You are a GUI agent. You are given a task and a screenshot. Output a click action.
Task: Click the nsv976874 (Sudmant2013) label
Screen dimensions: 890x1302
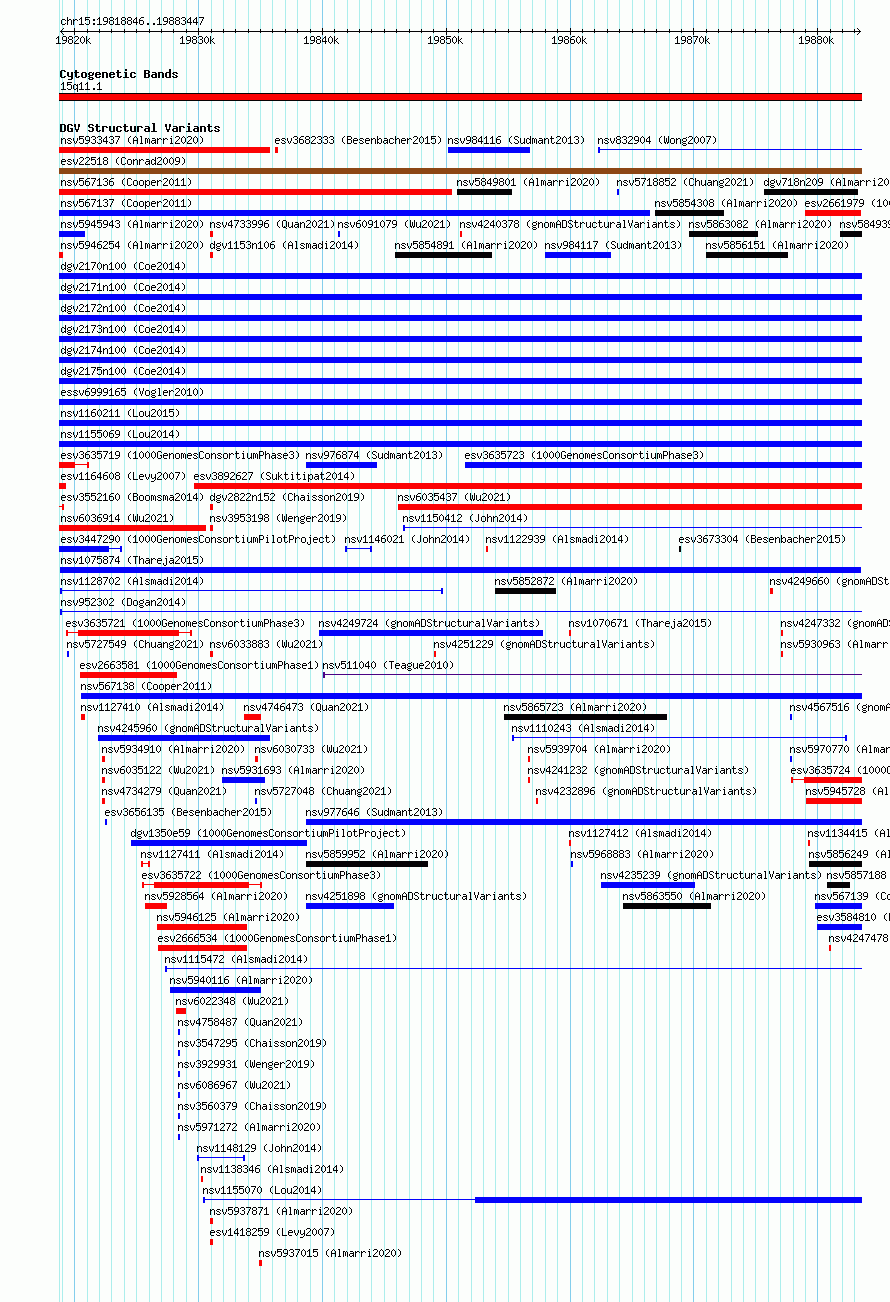[374, 455]
